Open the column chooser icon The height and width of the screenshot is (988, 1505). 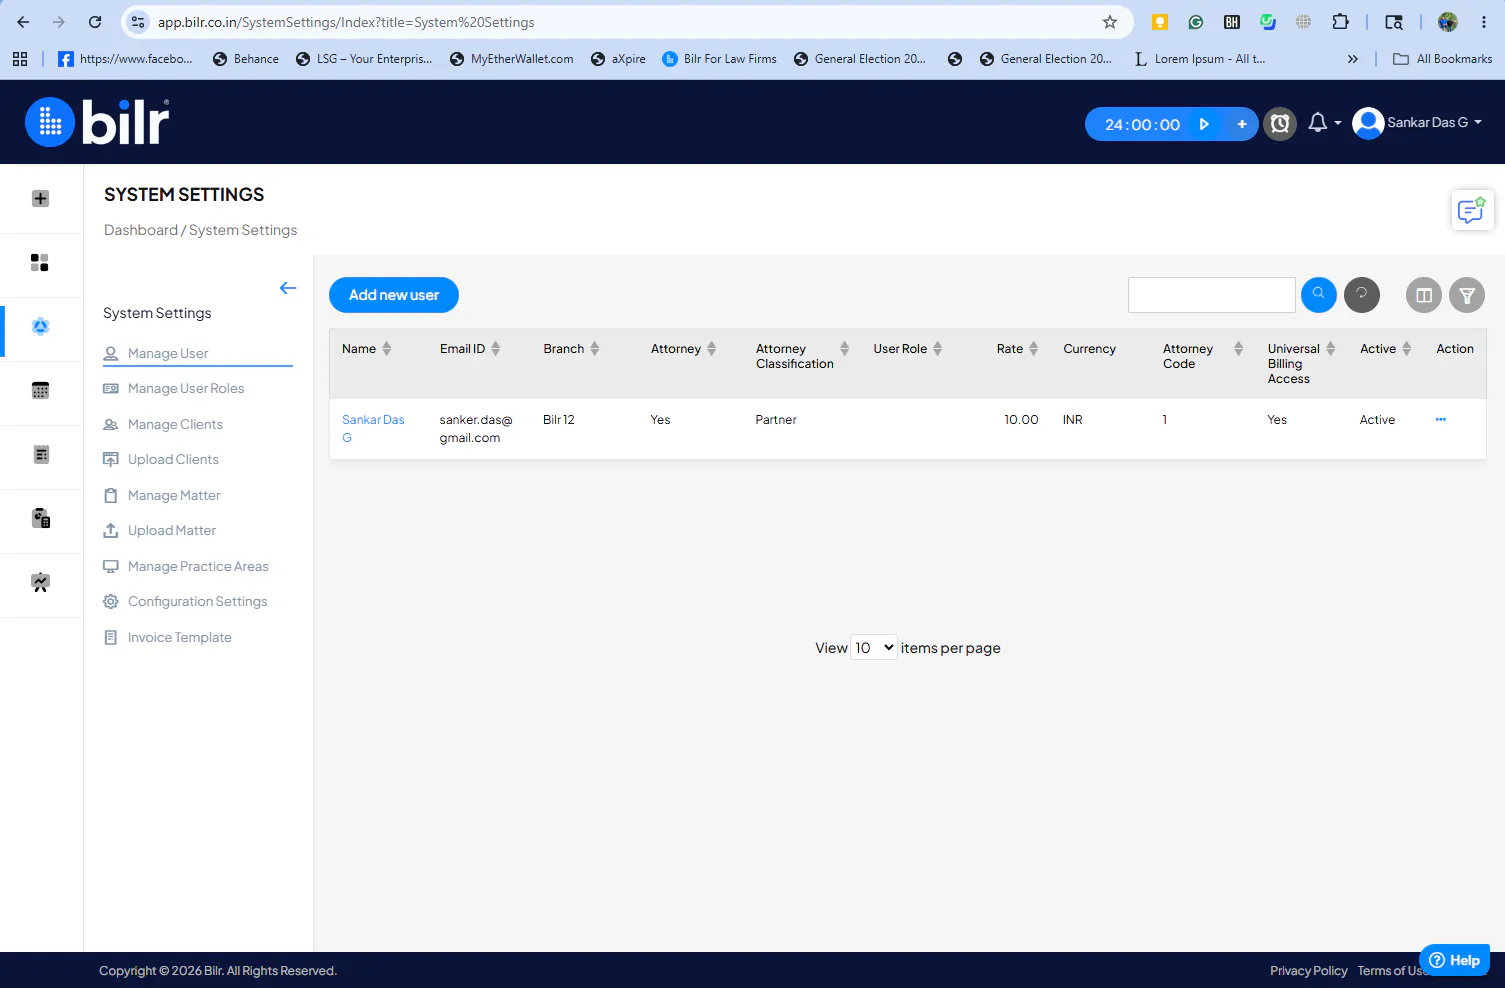[x=1424, y=295]
